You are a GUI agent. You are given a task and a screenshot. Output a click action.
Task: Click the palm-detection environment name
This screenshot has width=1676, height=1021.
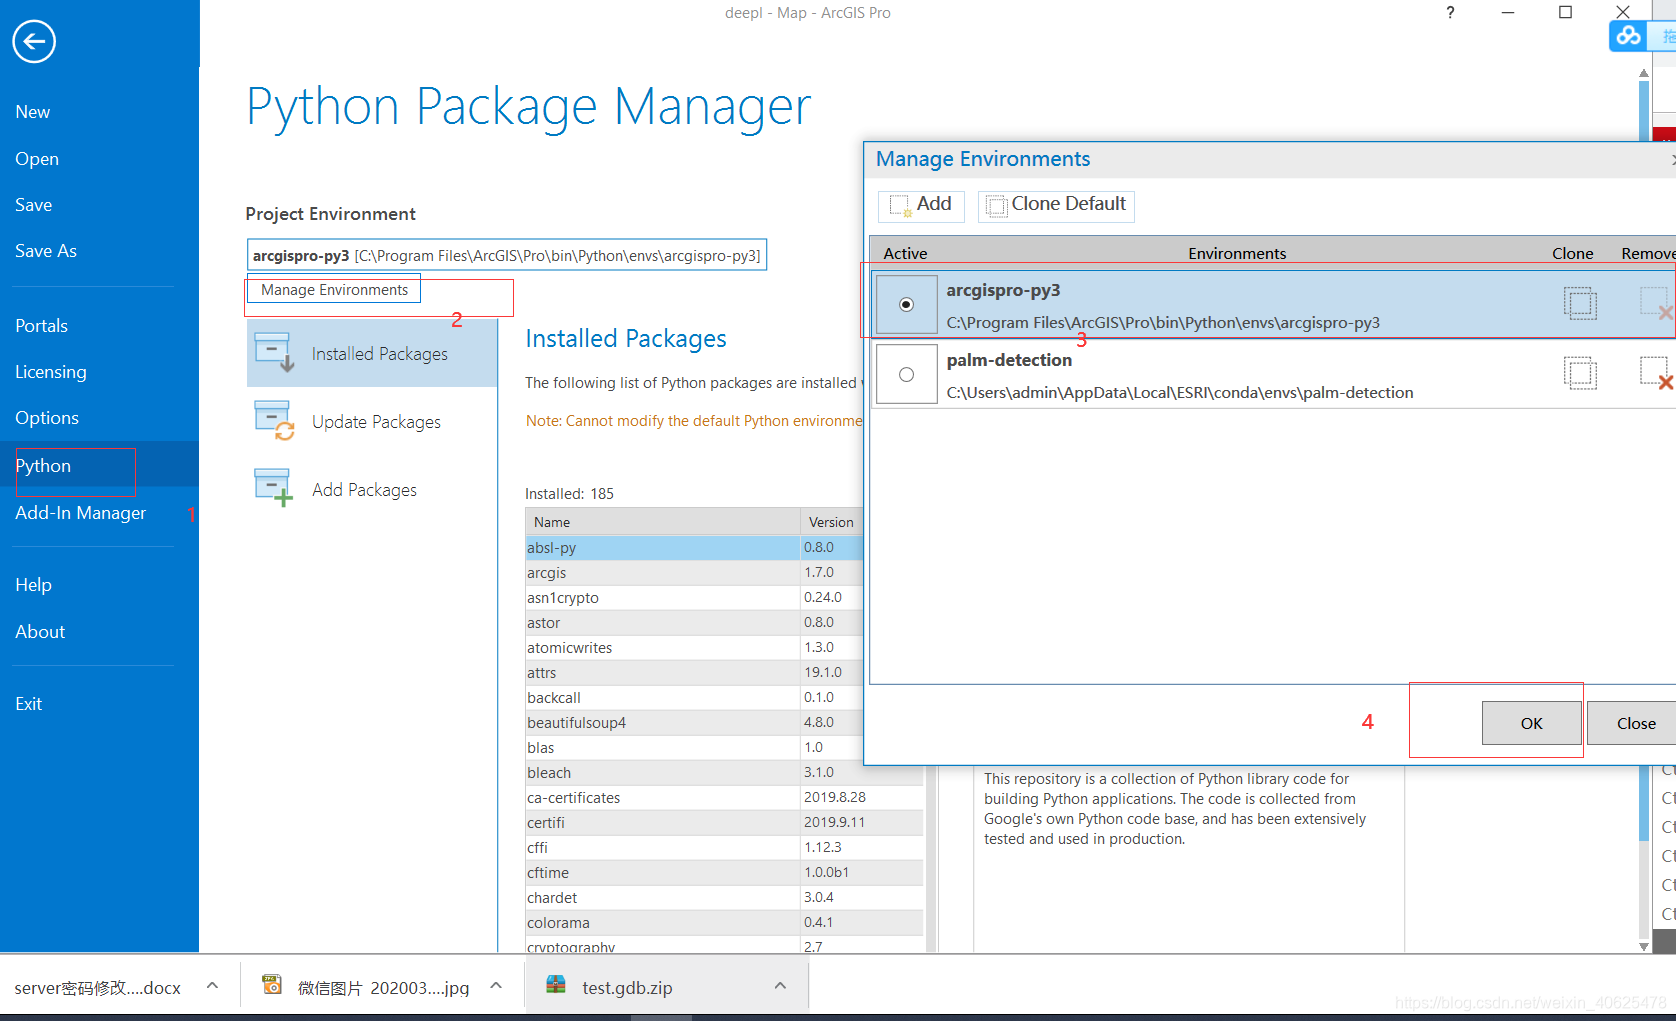click(1009, 360)
